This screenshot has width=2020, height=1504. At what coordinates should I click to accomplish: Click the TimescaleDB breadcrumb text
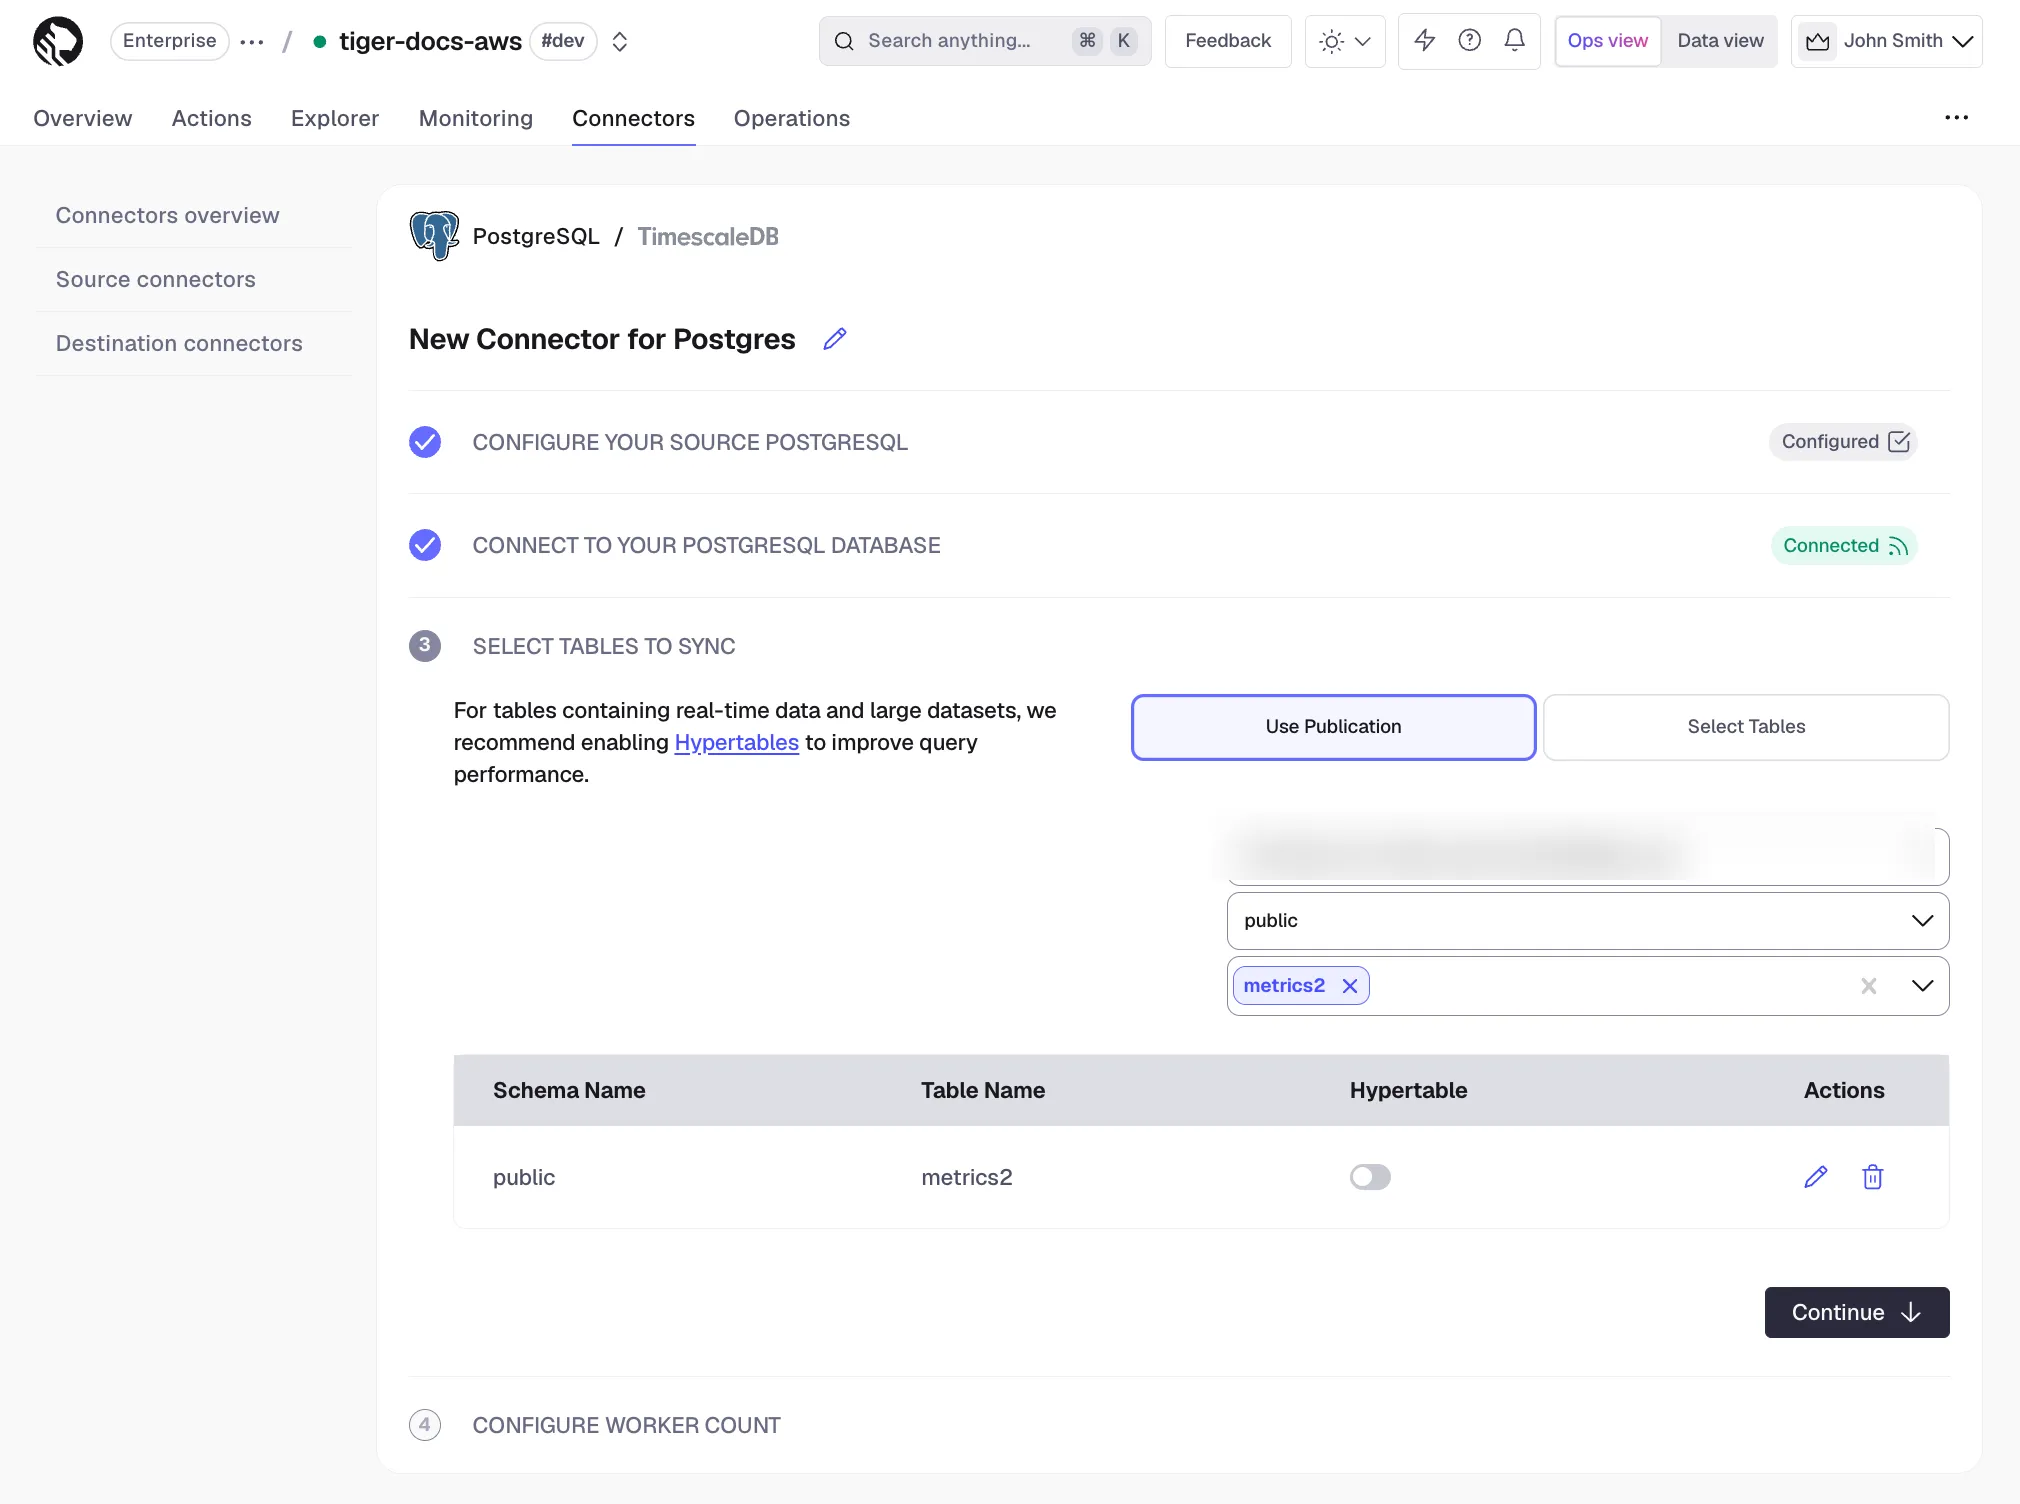(708, 236)
